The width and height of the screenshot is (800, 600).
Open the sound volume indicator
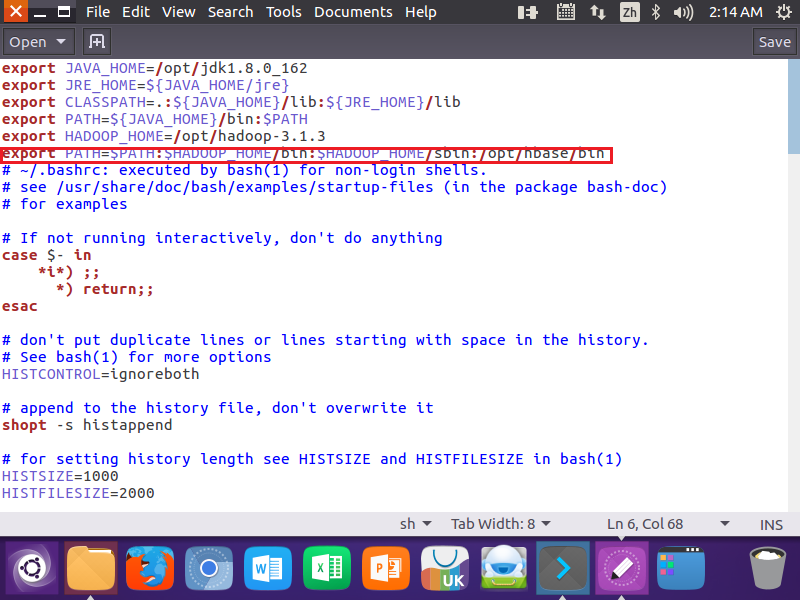tap(683, 12)
